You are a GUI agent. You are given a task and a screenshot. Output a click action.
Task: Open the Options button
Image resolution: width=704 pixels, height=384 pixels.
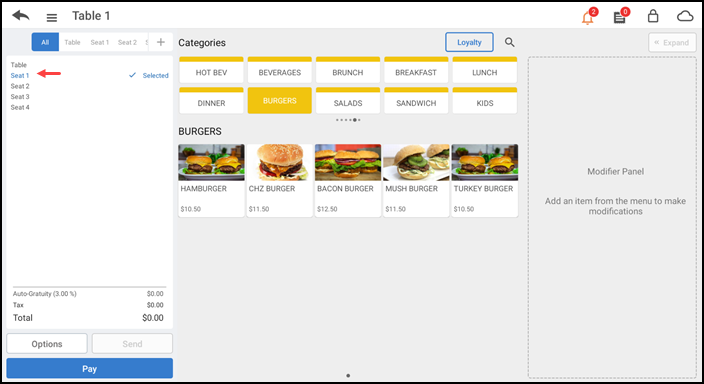47,344
